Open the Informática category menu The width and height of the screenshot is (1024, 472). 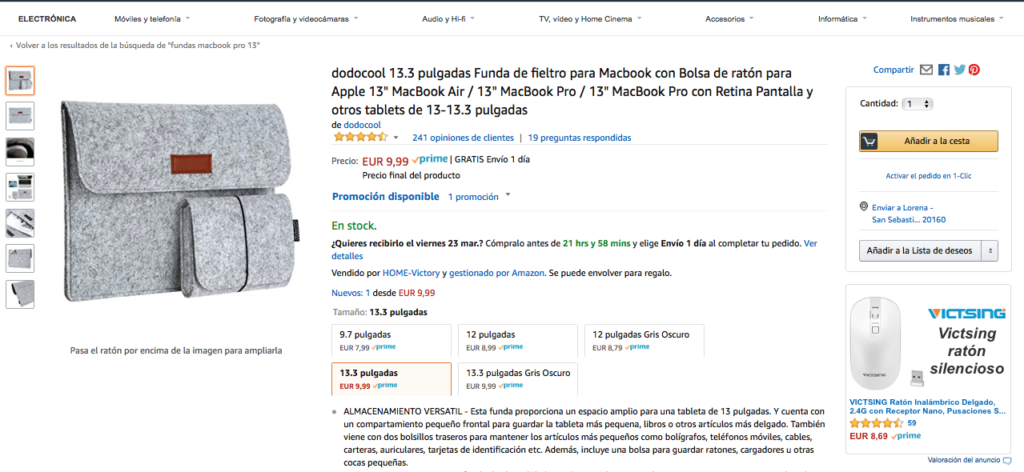pos(842,18)
